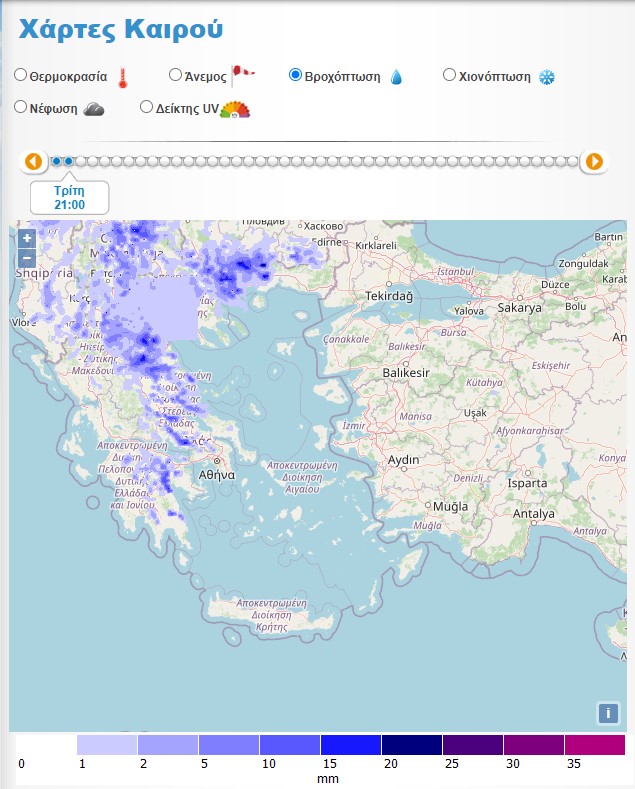
Task: Click Tekirdağ label on the map
Action: click(x=389, y=296)
